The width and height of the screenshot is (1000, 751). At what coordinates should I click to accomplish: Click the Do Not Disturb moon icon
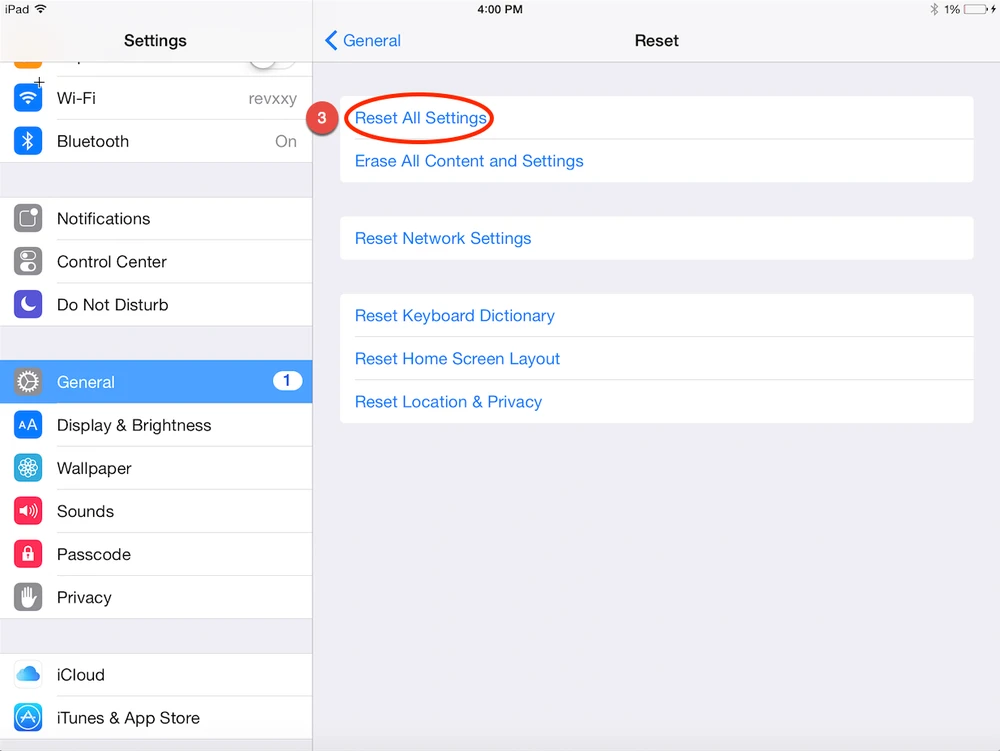point(27,304)
